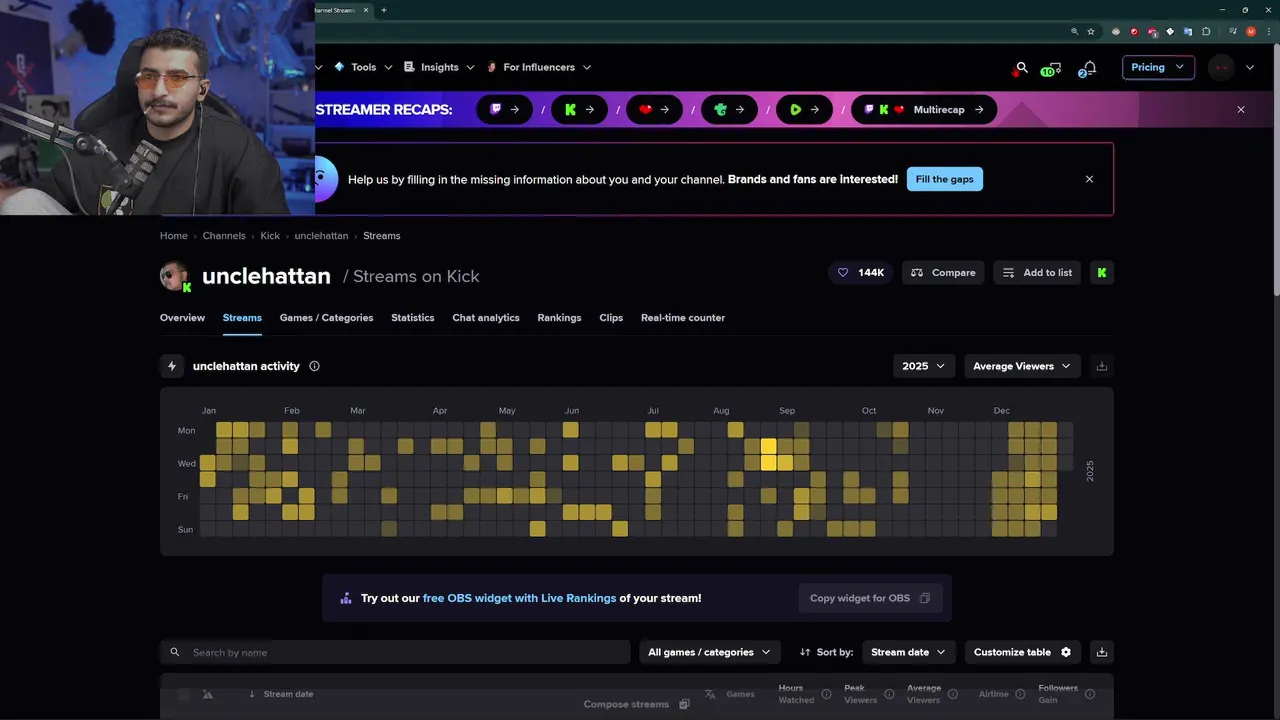This screenshot has width=1280, height=720.
Task: Close the fill-the-gaps notice
Action: coord(1089,179)
